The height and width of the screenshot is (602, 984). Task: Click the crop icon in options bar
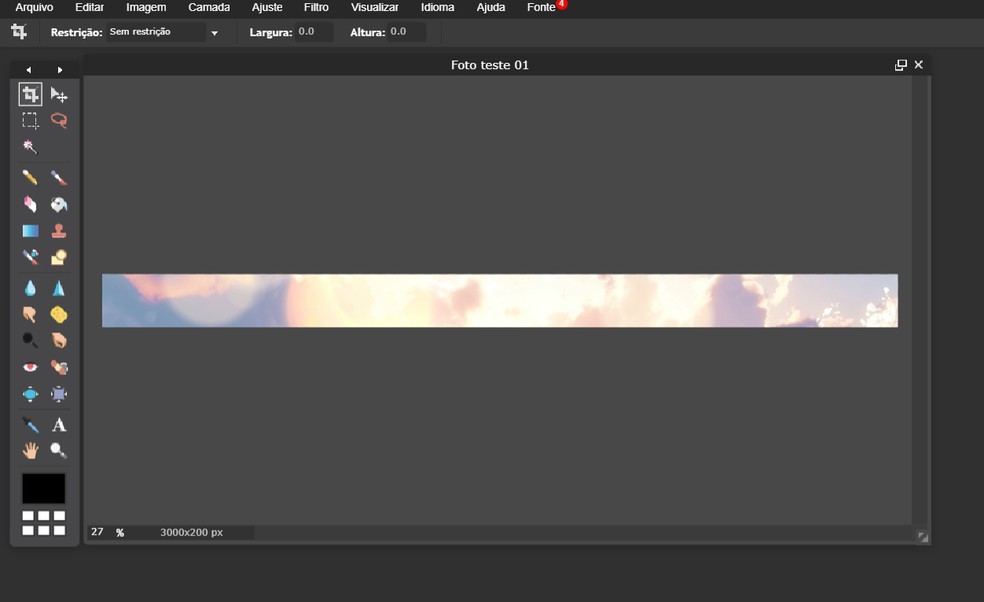pos(19,31)
